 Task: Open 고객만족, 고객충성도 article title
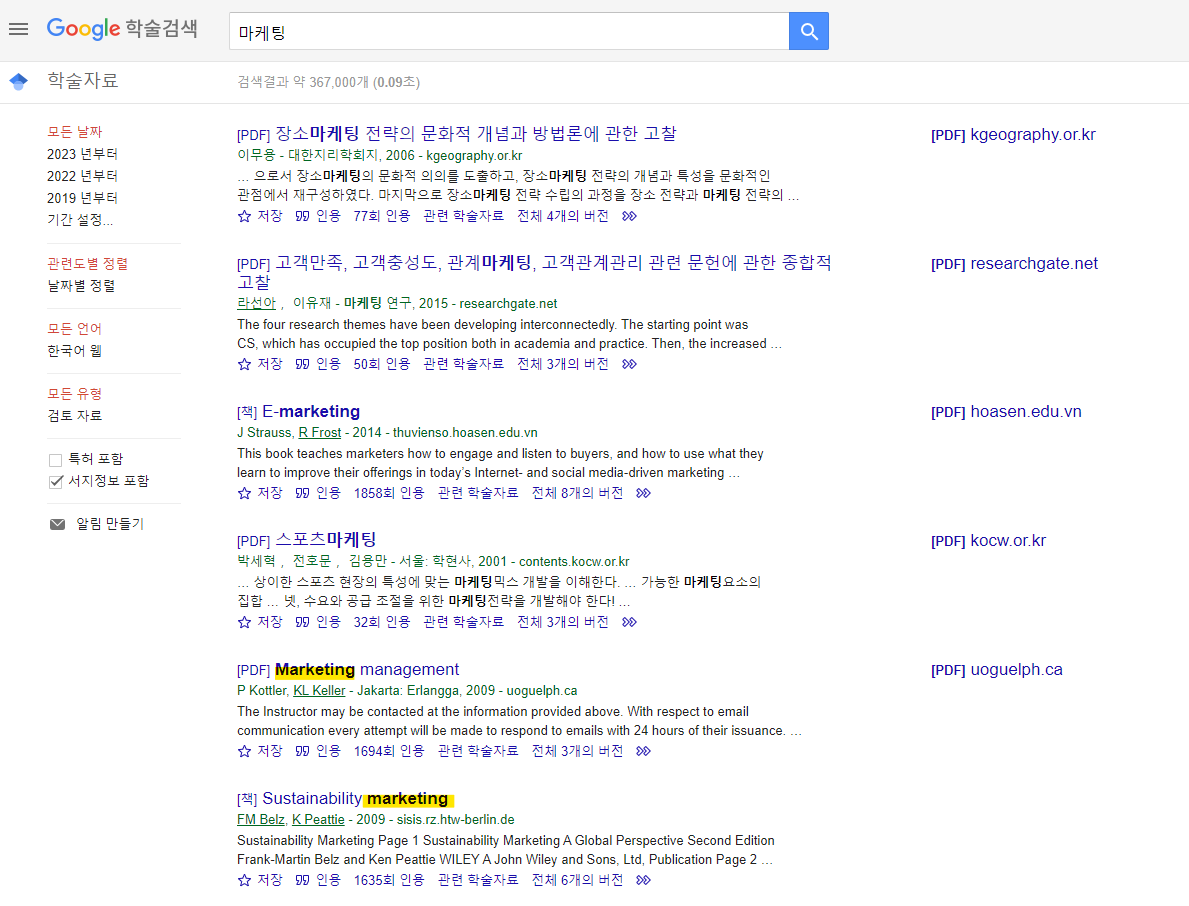click(x=534, y=272)
